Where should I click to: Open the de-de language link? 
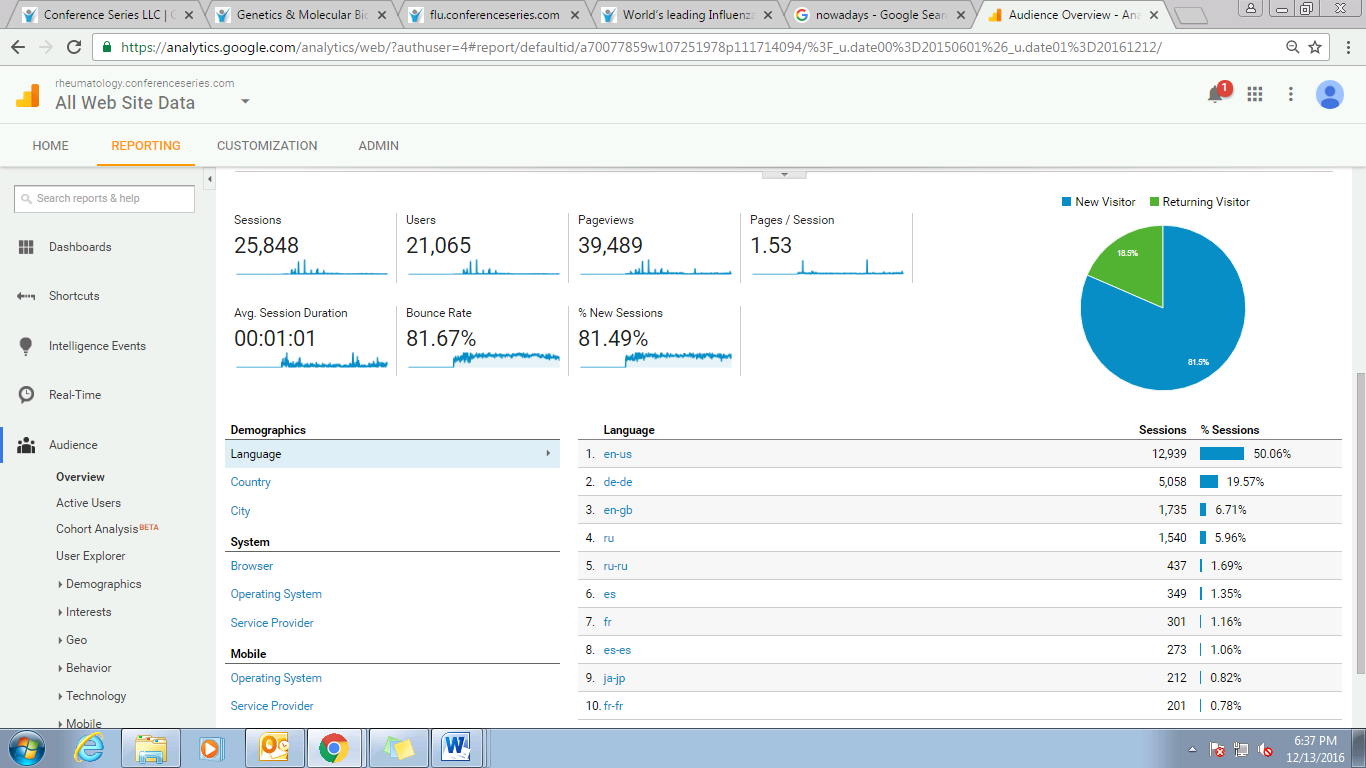click(x=617, y=482)
